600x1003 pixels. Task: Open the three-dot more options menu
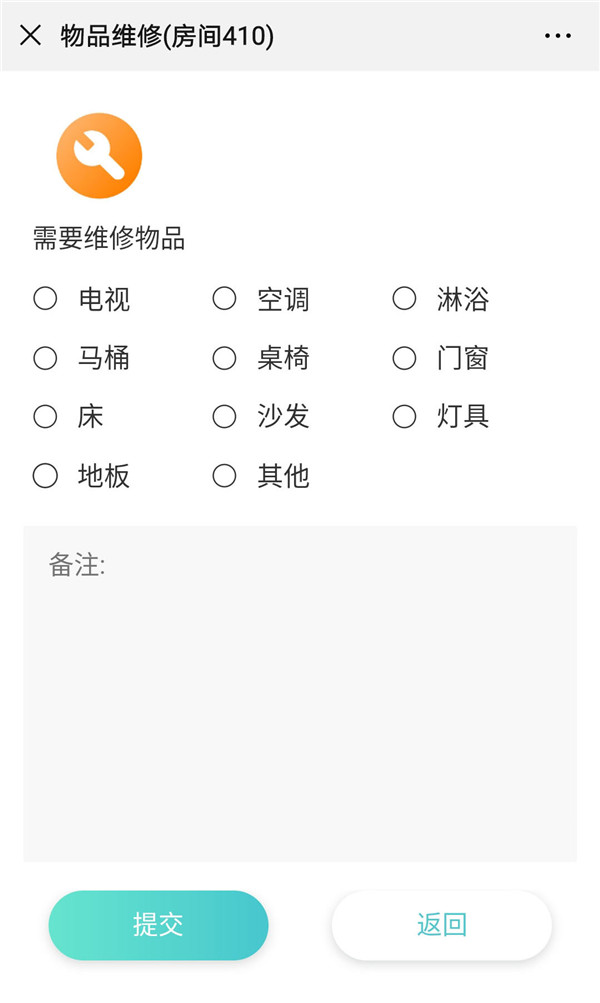click(x=558, y=36)
